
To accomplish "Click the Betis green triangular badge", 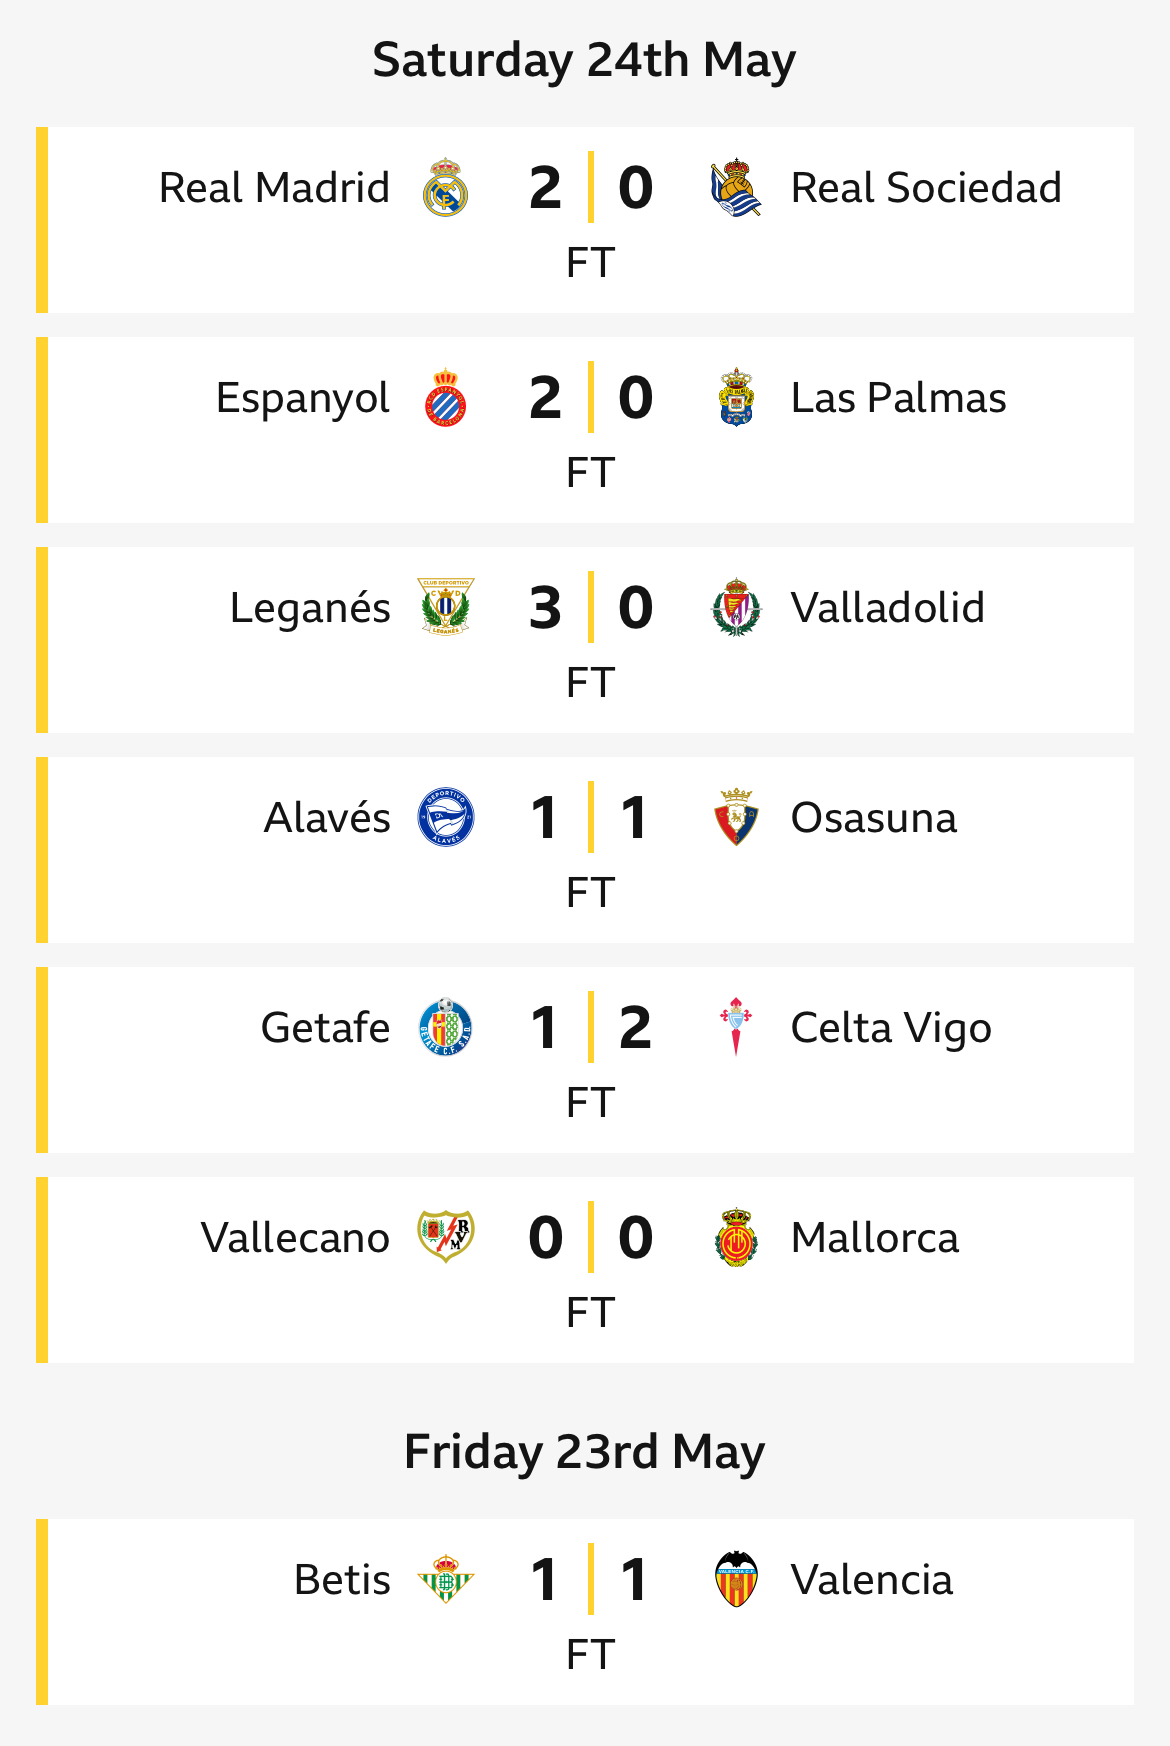I will 445,1580.
